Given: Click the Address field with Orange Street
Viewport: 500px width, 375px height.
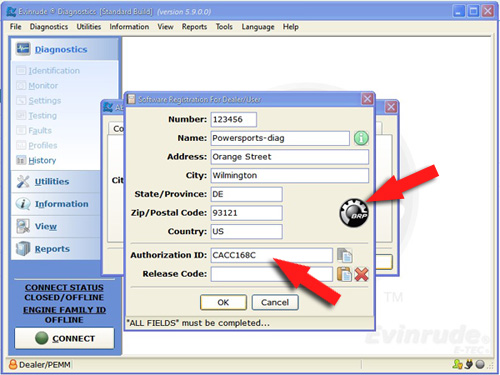Looking at the screenshot, I should pos(290,157).
